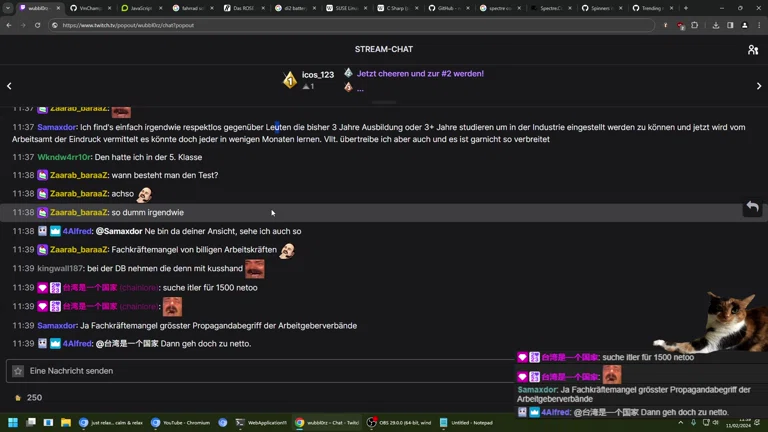Viewport: 768px width, 432px height.
Task: Click the 'Eine Nachricht senden' input field
Action: (x=260, y=371)
